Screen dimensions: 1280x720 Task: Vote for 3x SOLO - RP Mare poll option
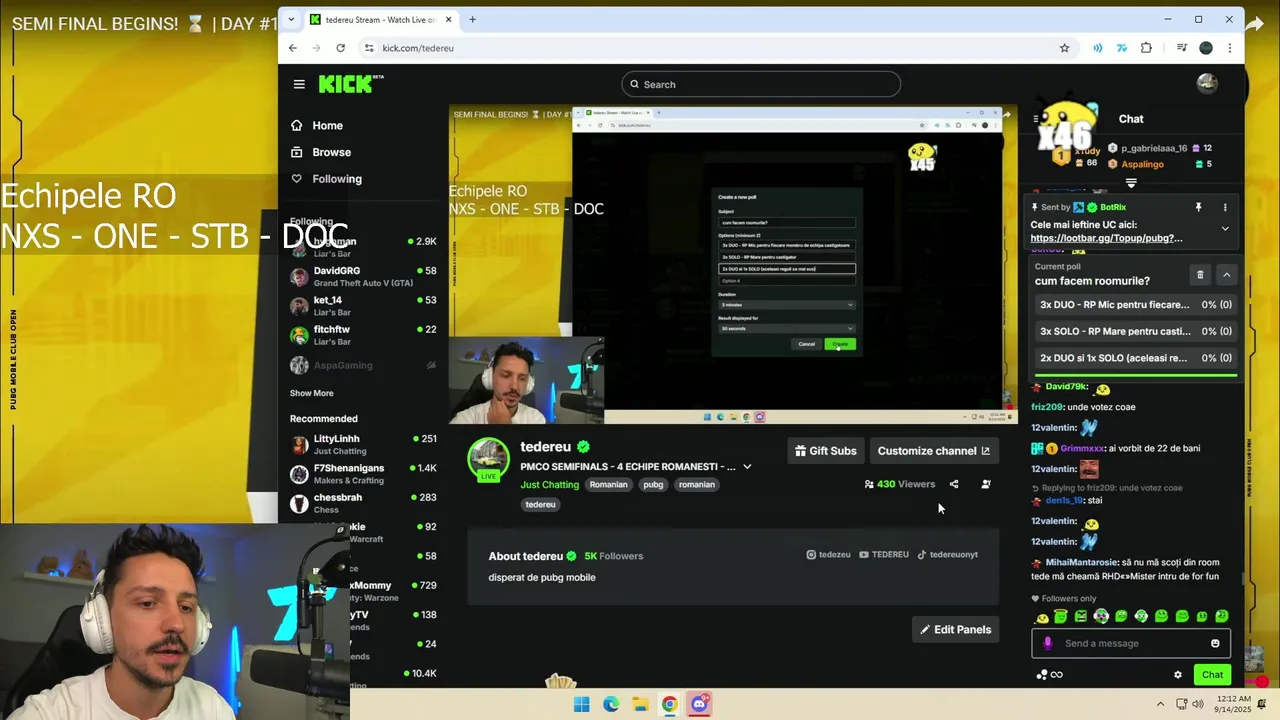[x=1135, y=331]
